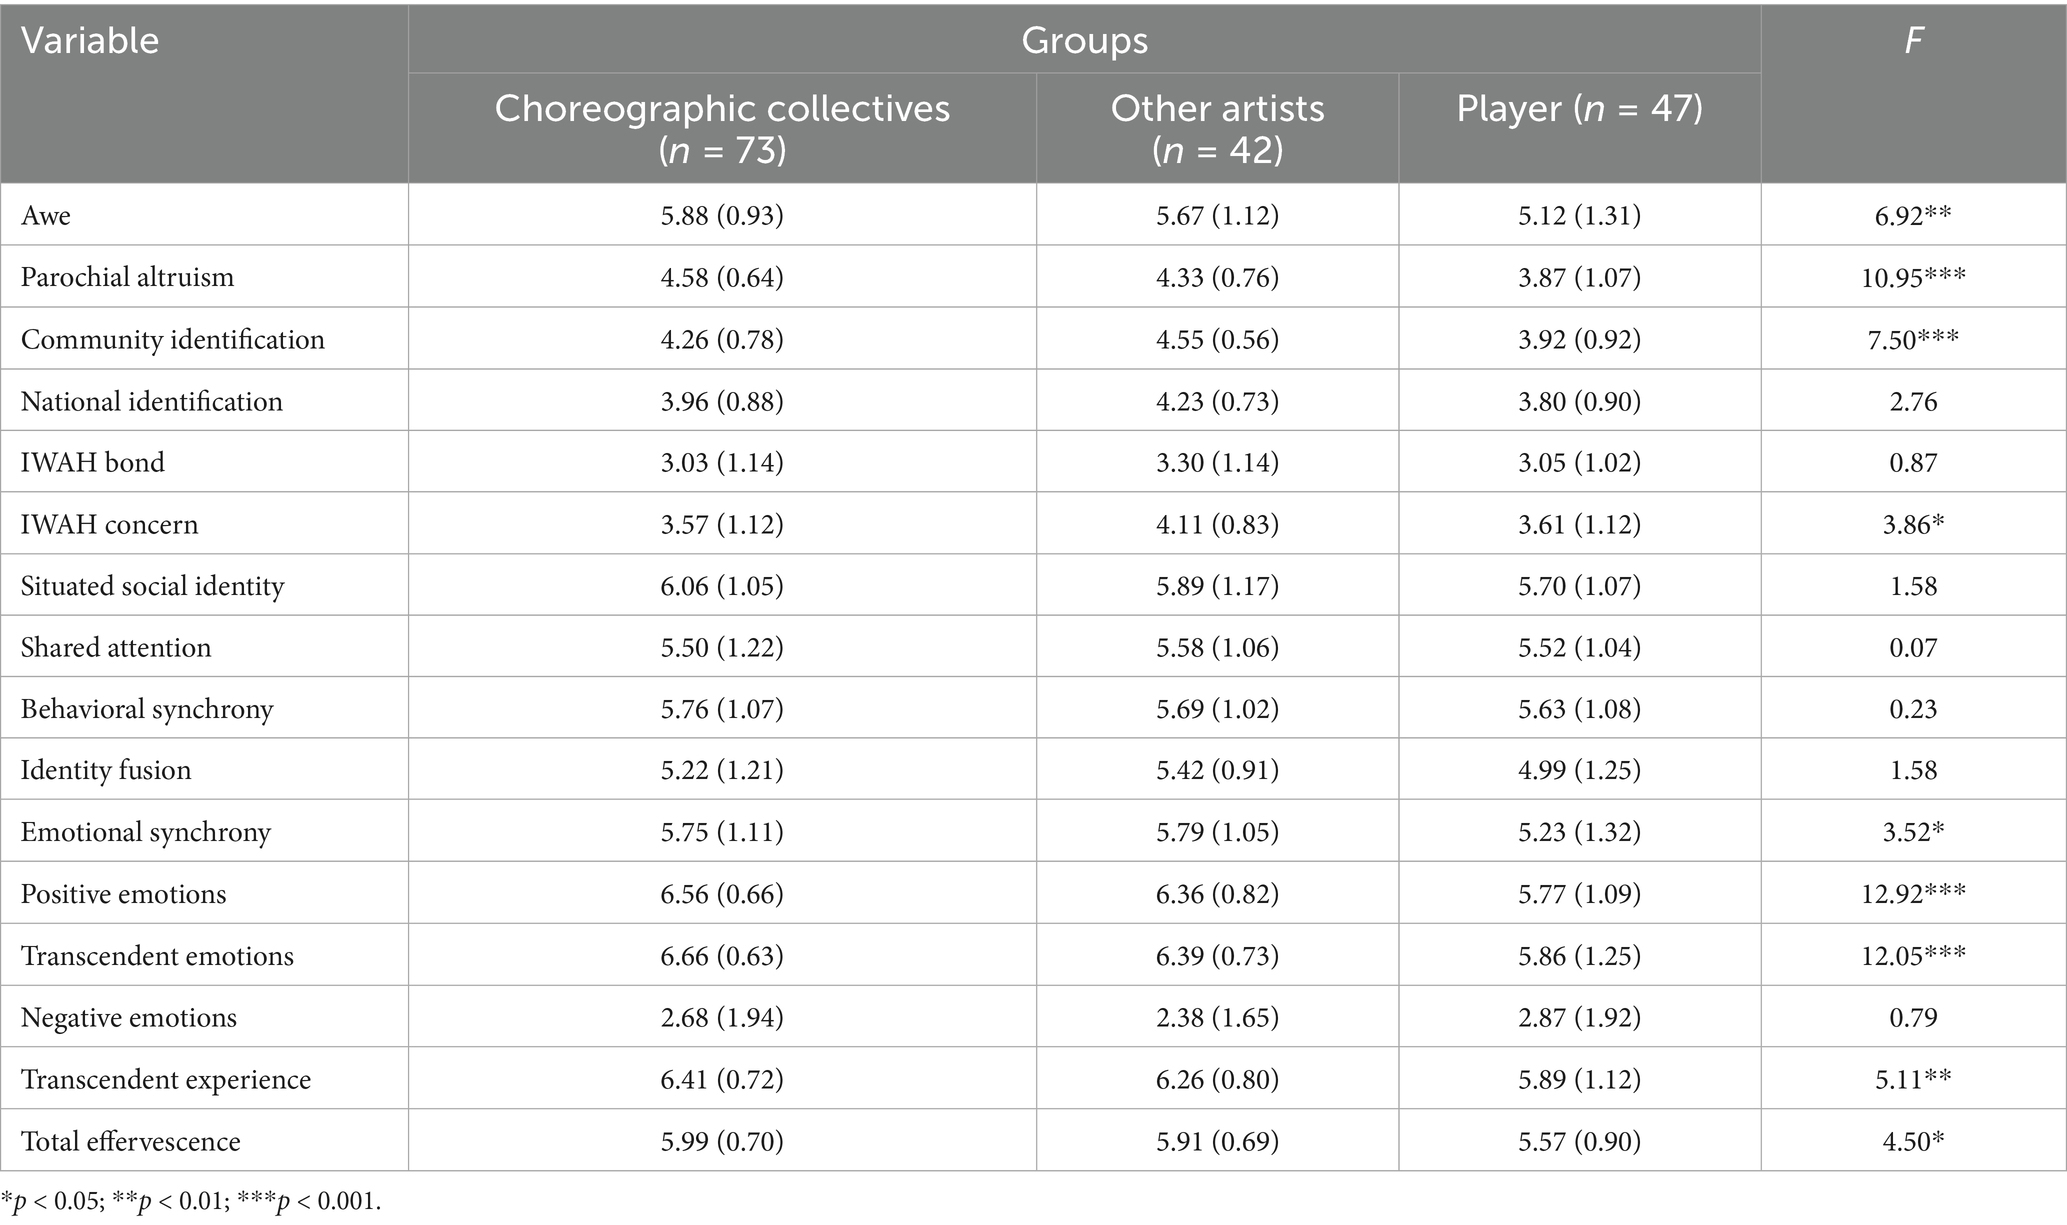
Task: Click the Awe row label
Action: coord(46,215)
